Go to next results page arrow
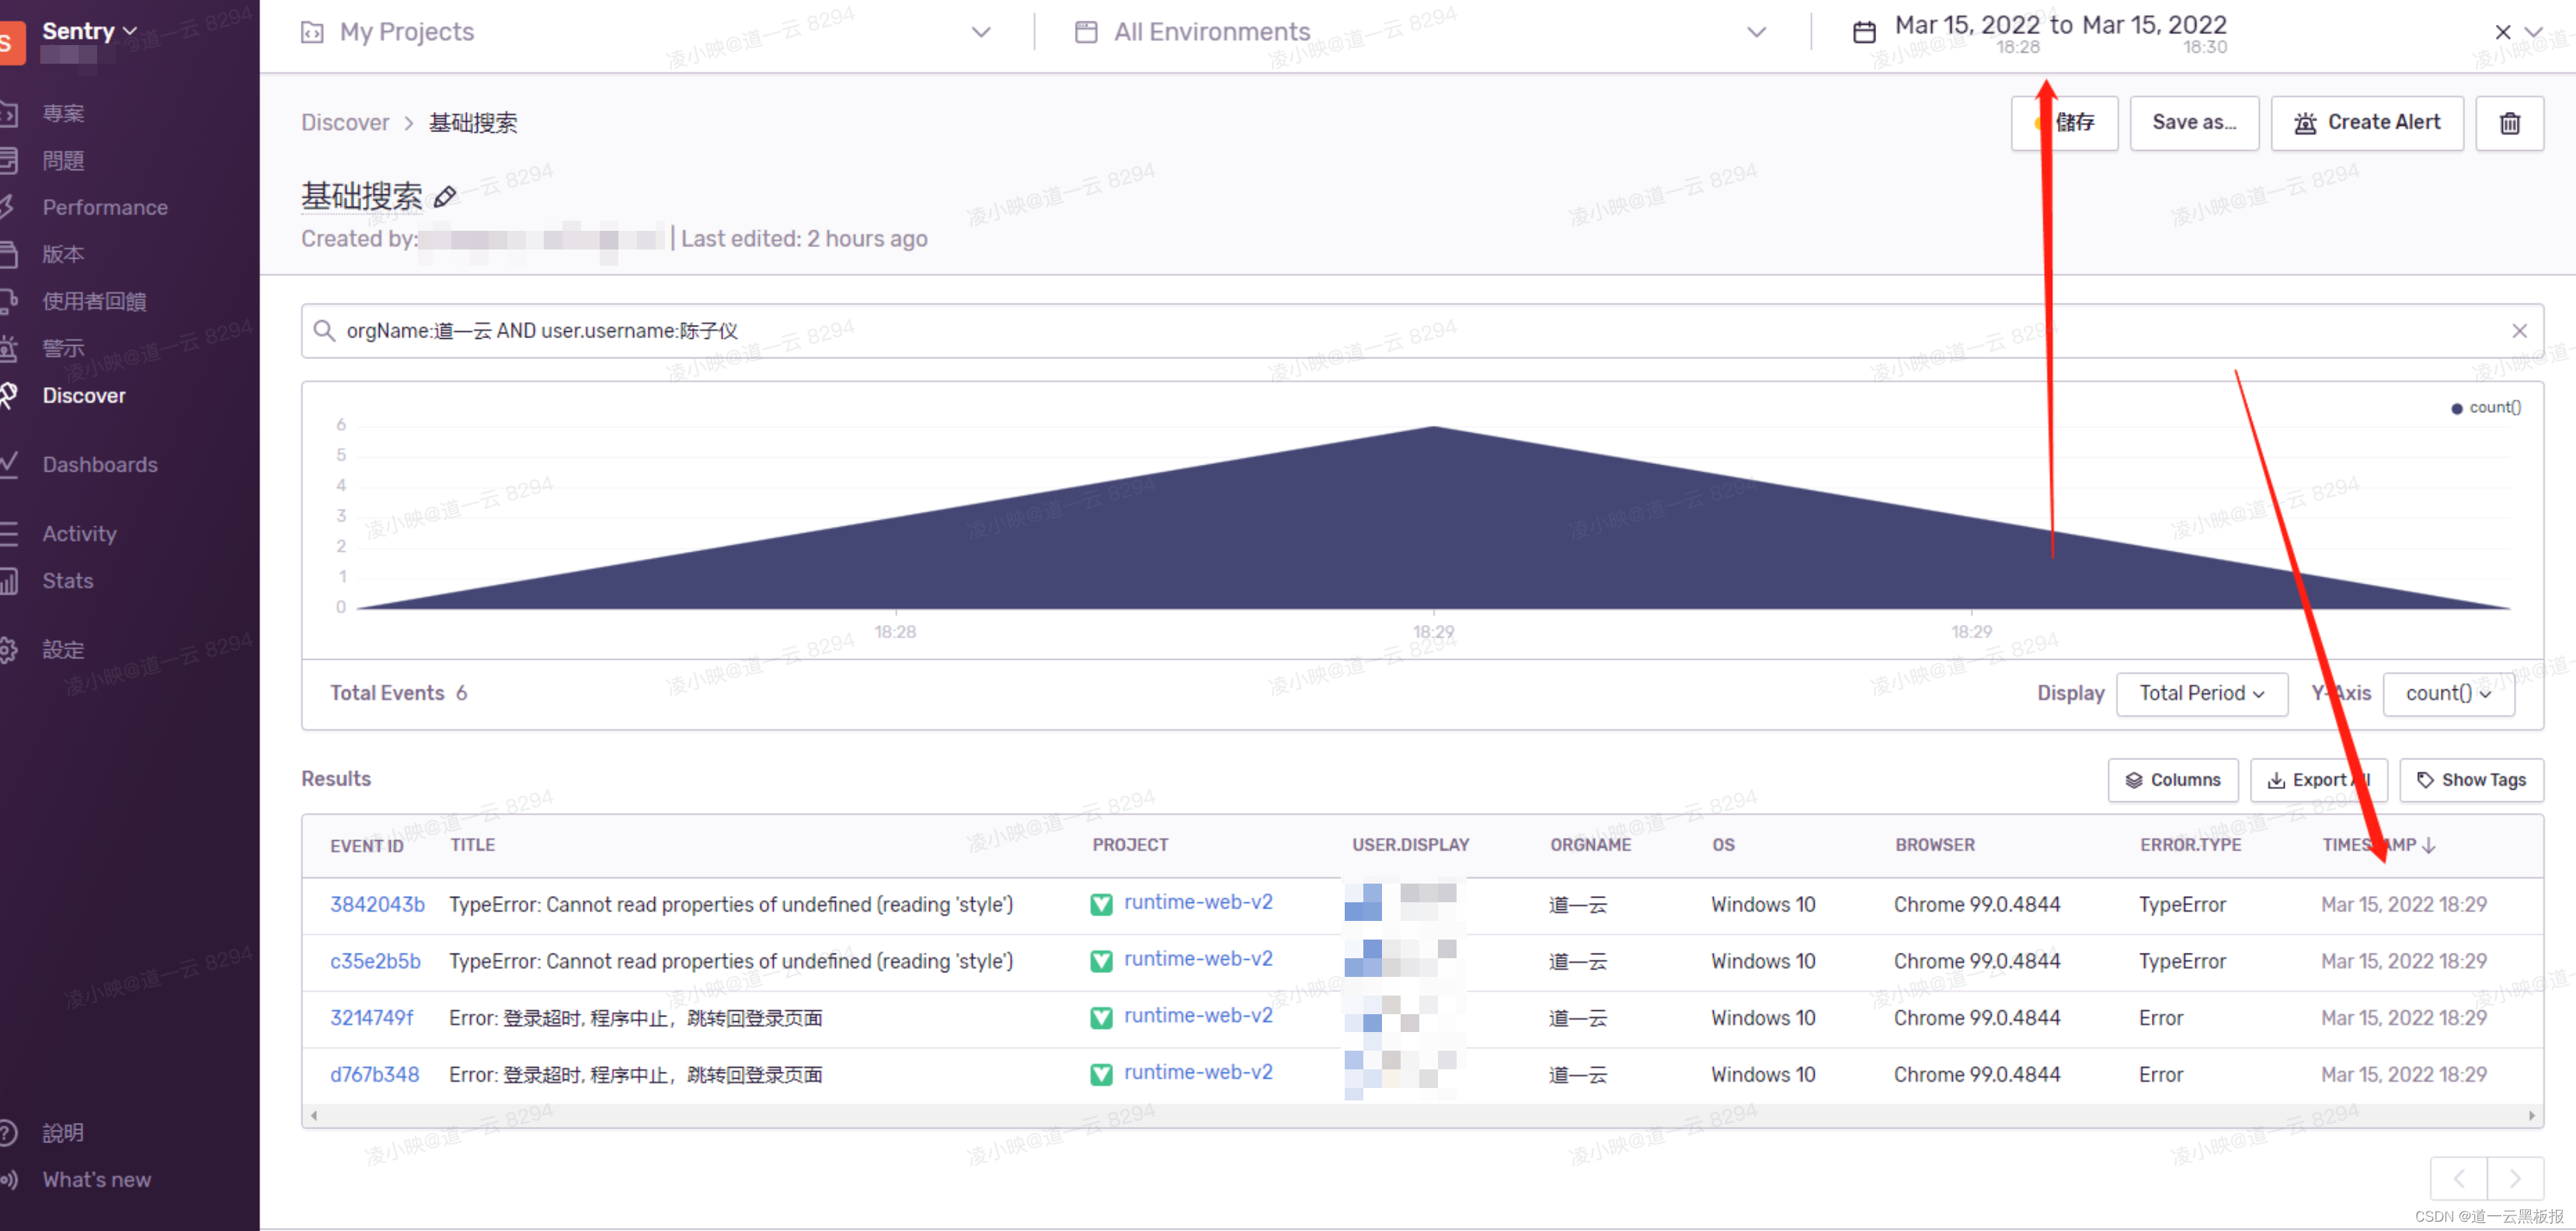The image size is (2576, 1231). pos(2514,1179)
